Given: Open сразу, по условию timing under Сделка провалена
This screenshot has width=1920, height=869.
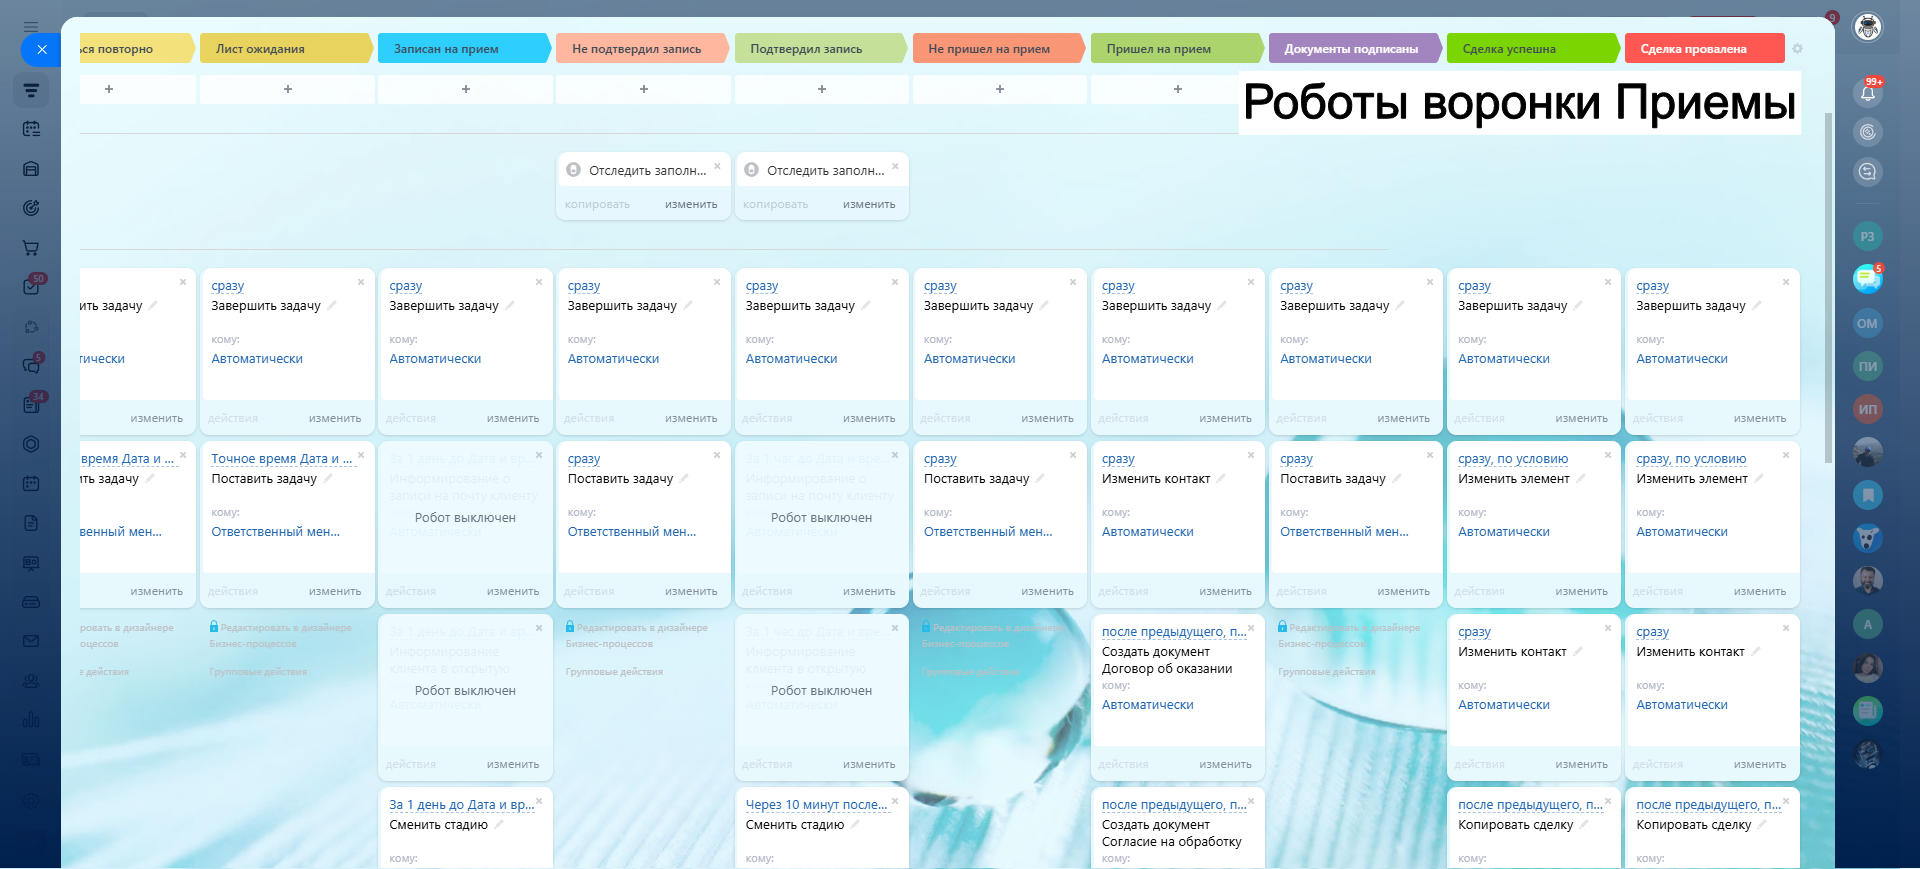Looking at the screenshot, I should [x=1691, y=459].
